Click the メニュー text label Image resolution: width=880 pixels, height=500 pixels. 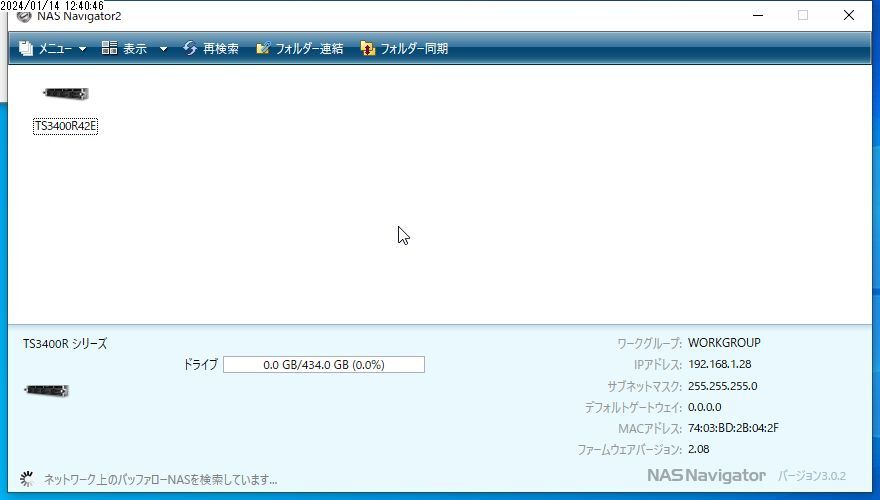(55, 49)
